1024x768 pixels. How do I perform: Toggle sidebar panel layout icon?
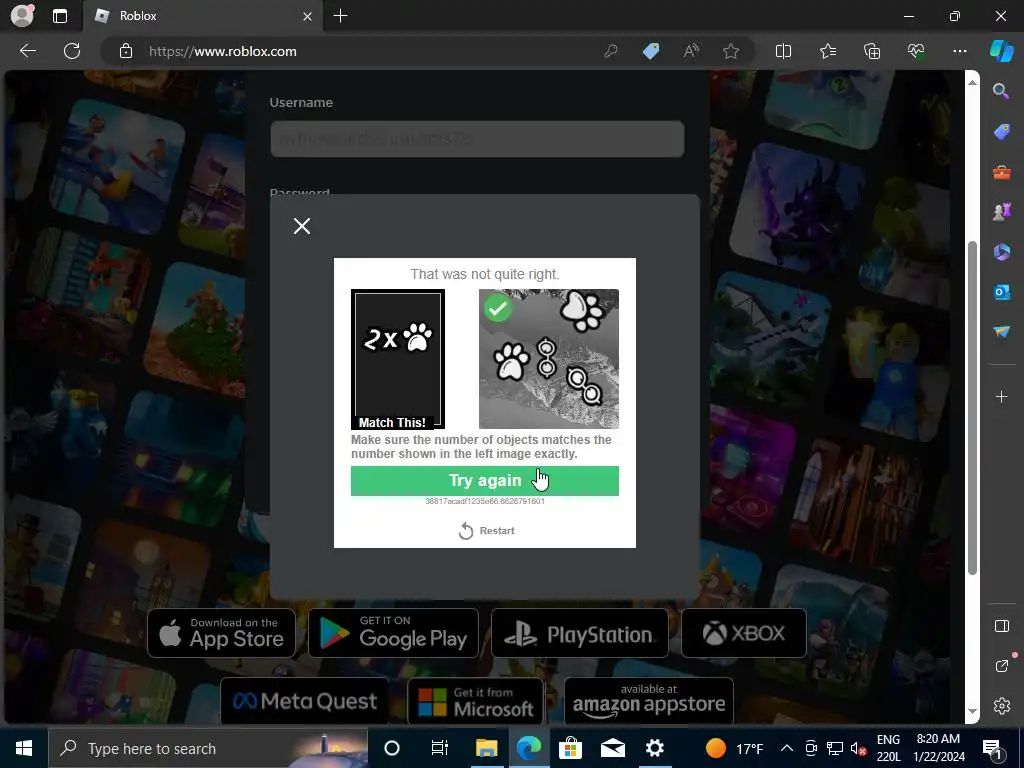(x=1001, y=626)
